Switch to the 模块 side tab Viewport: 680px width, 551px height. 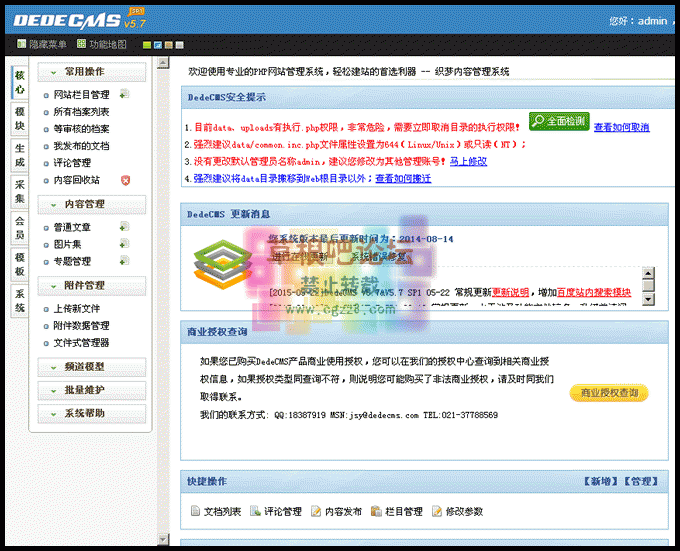(20, 119)
